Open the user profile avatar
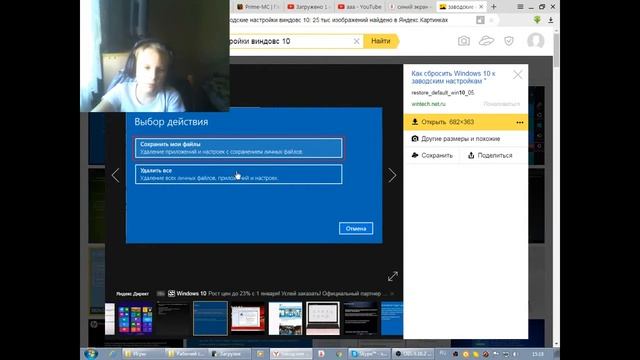 (536, 41)
